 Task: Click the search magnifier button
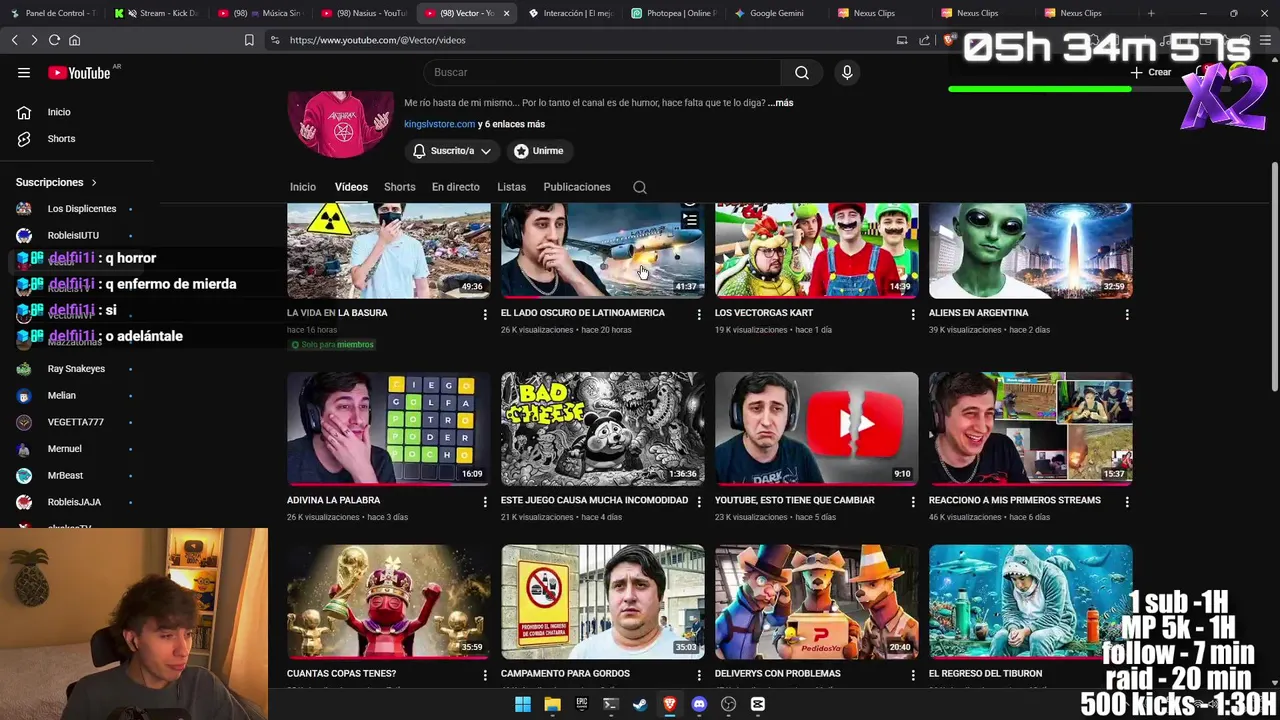coord(802,72)
